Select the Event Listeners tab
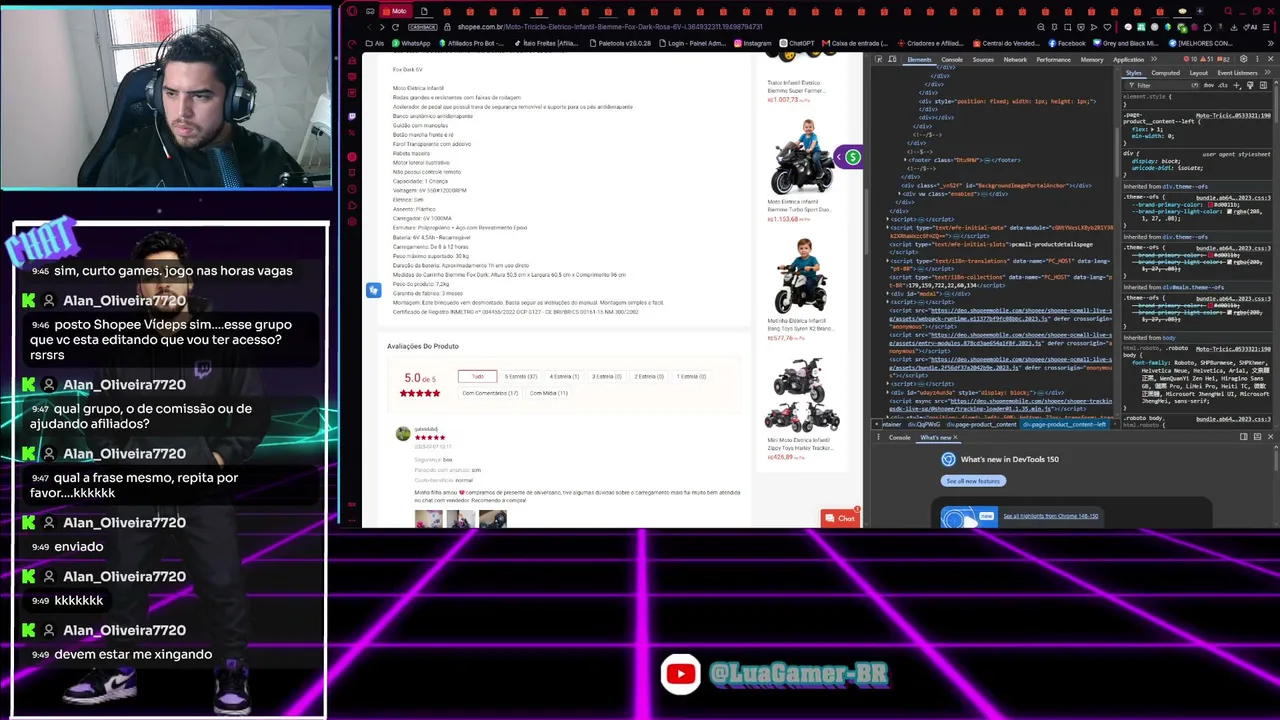Screen dimensions: 1280x720 1237,73
